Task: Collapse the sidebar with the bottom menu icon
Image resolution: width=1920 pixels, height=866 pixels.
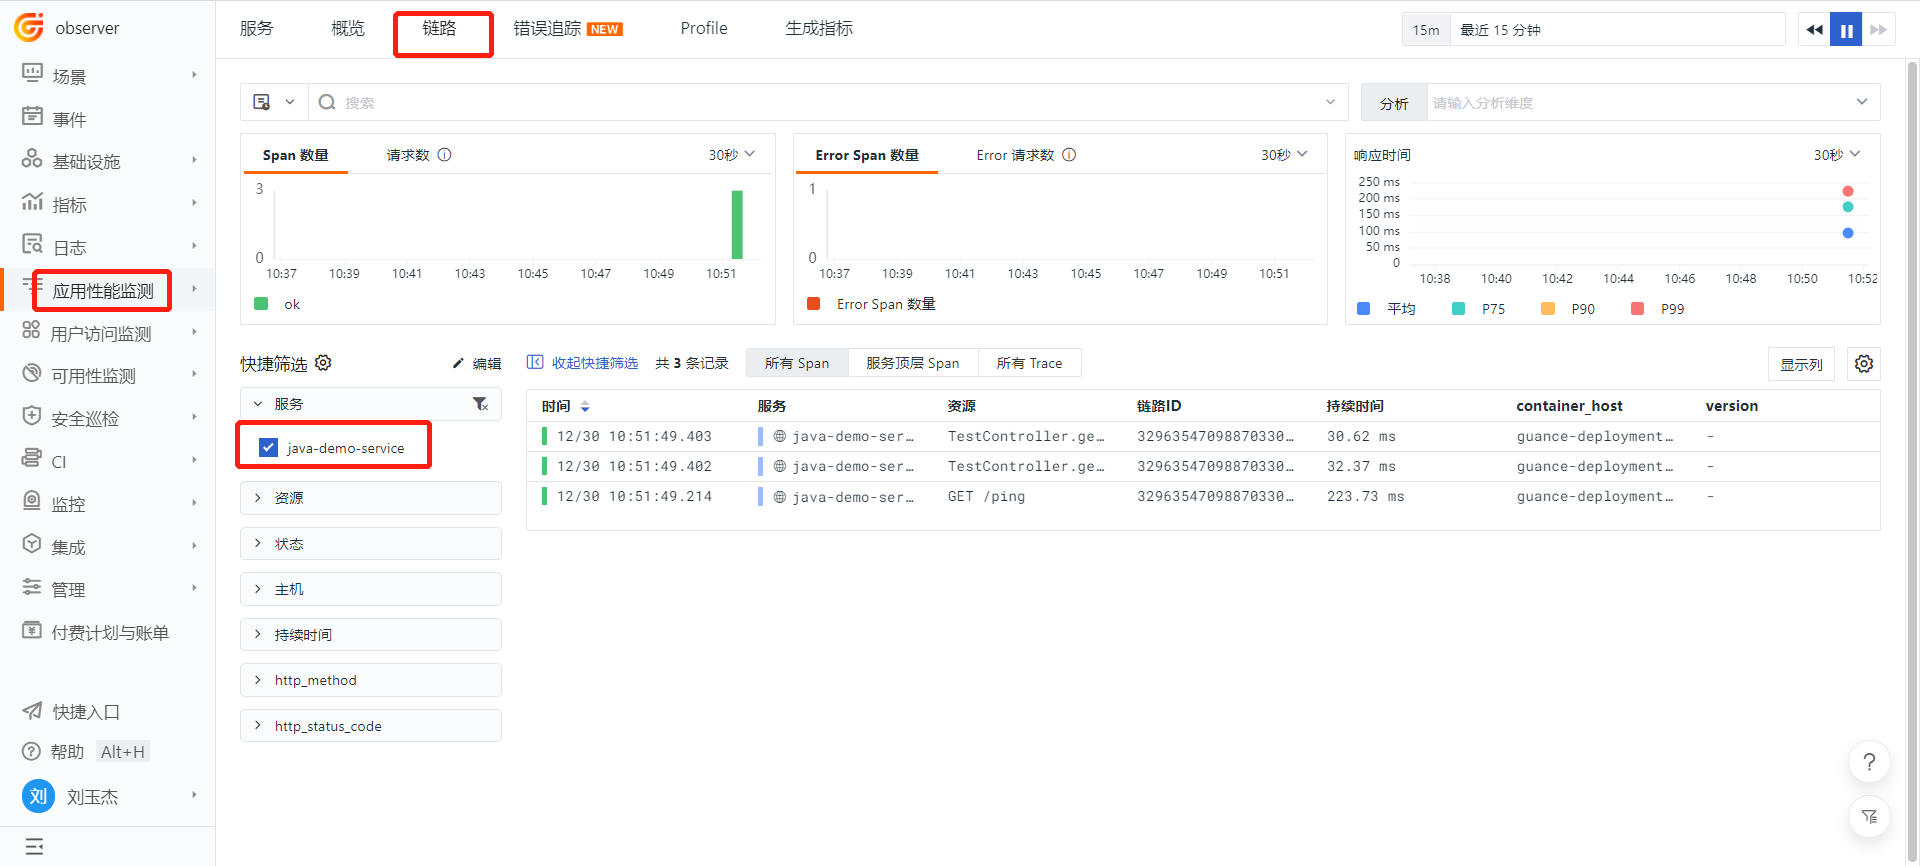Action: pos(34,847)
